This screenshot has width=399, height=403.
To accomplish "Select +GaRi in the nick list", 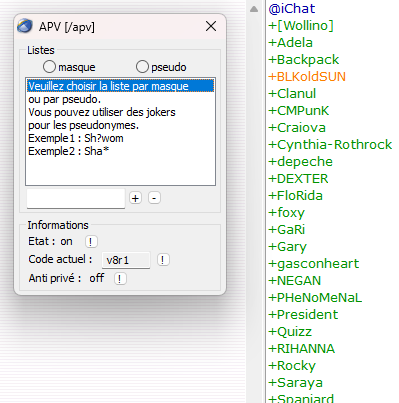I will (287, 230).
